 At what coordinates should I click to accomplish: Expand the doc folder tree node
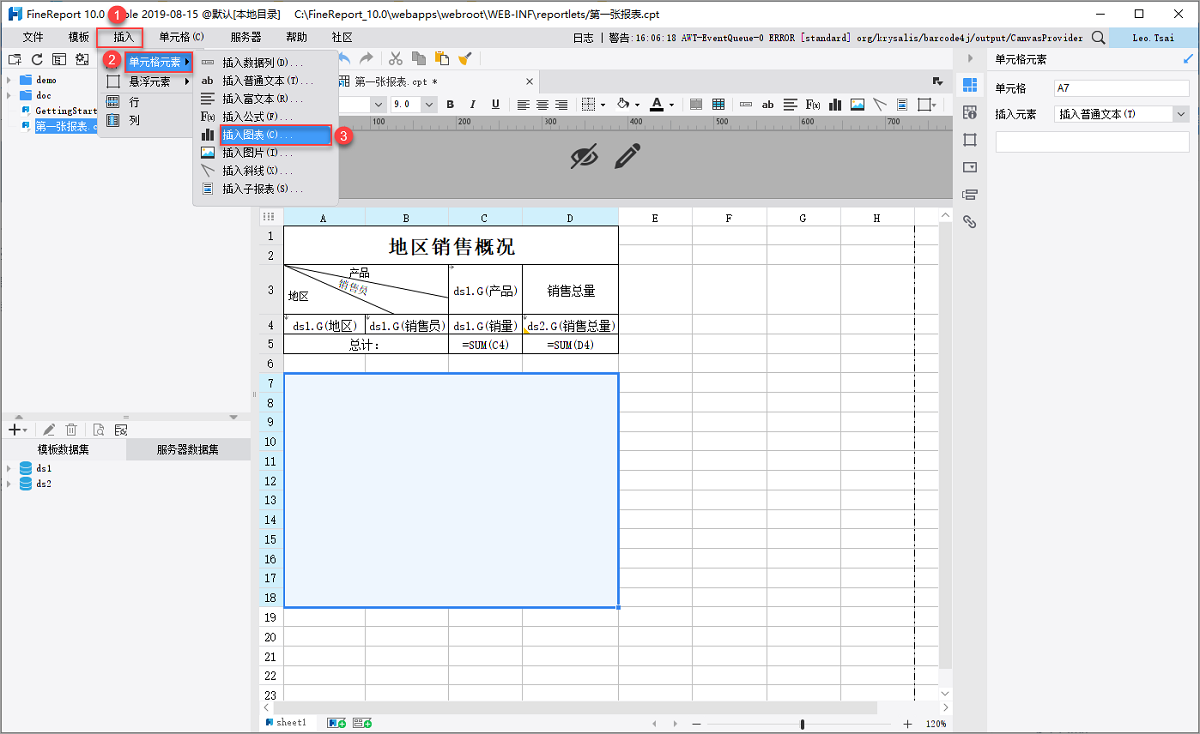tap(9, 95)
